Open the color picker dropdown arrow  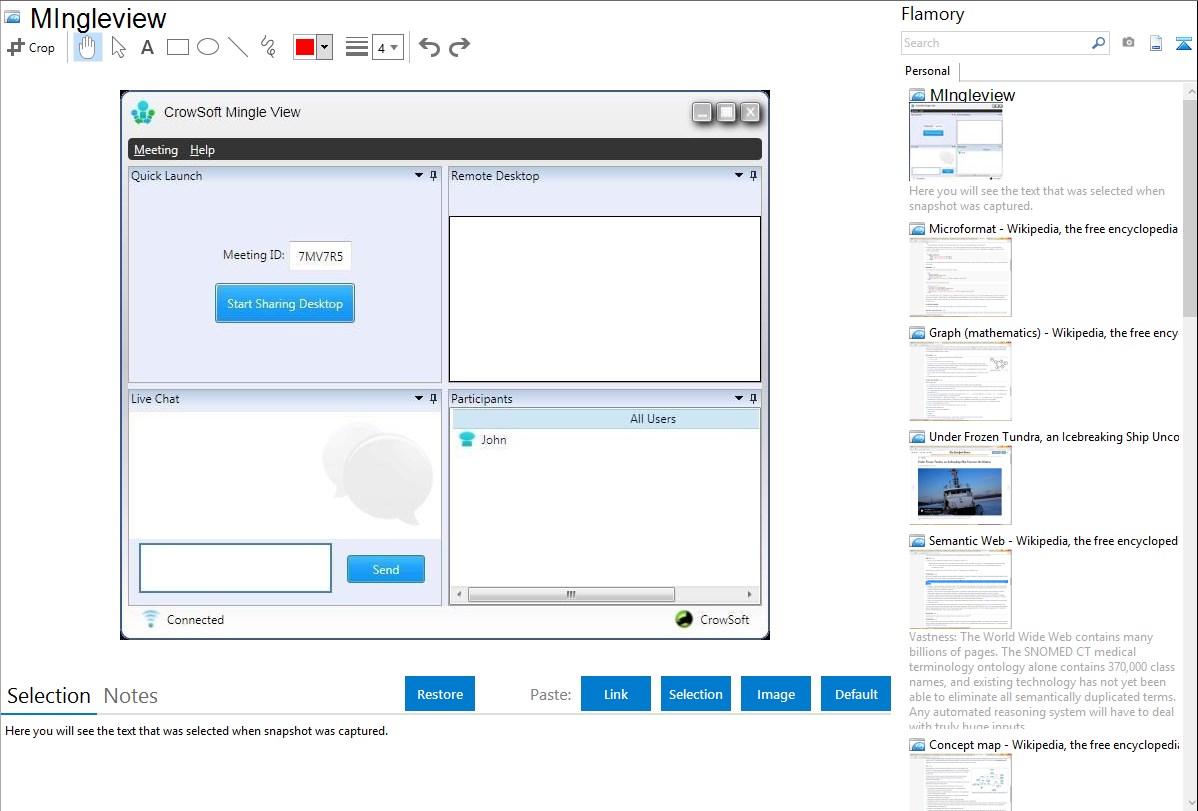[324, 47]
